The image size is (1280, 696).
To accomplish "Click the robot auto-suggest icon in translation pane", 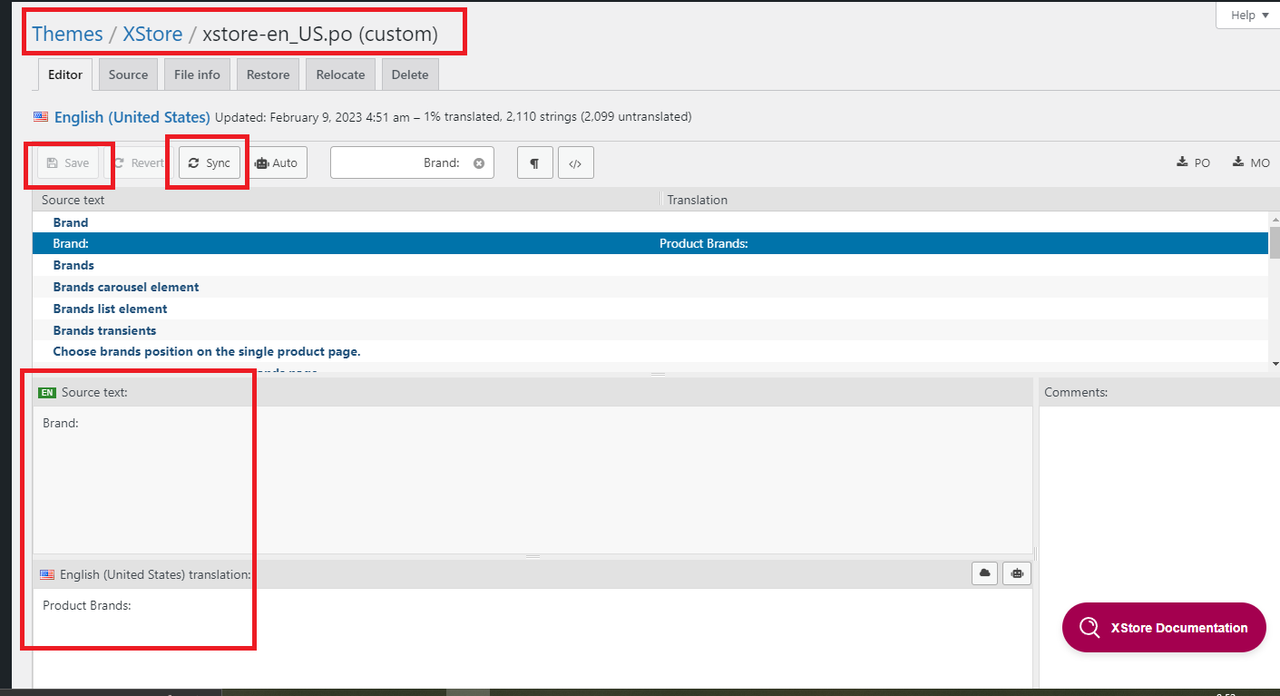I will click(1017, 573).
